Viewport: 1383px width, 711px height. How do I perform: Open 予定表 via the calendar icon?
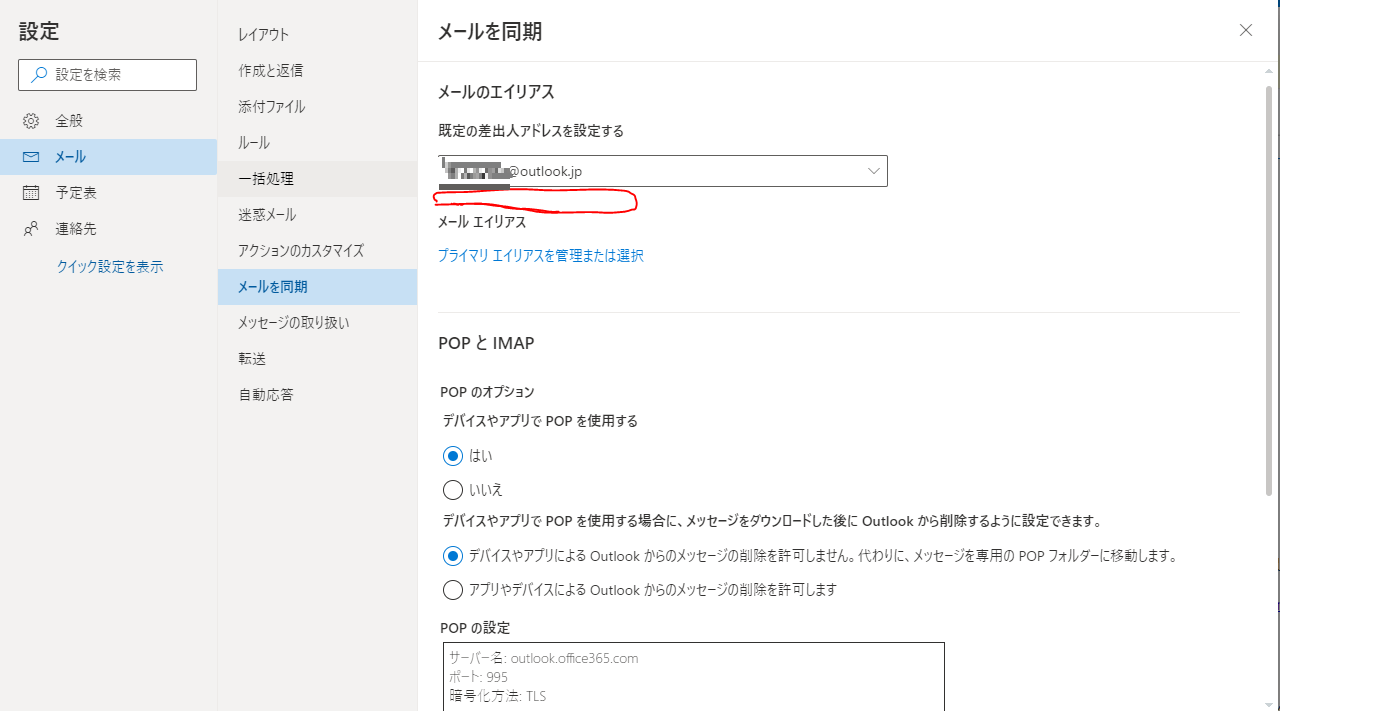pyautogui.click(x=30, y=192)
